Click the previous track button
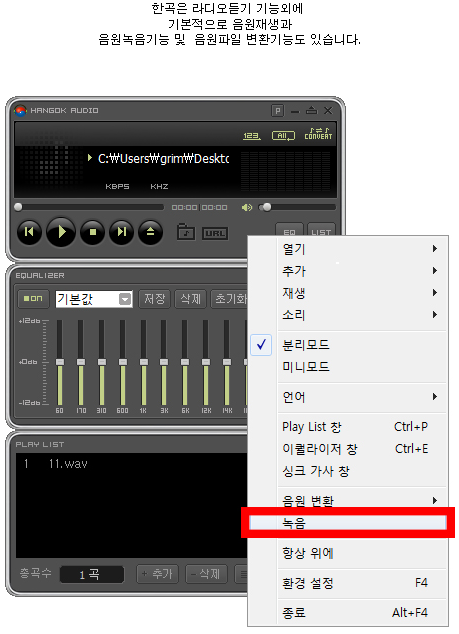The image size is (459, 634). pos(29,232)
